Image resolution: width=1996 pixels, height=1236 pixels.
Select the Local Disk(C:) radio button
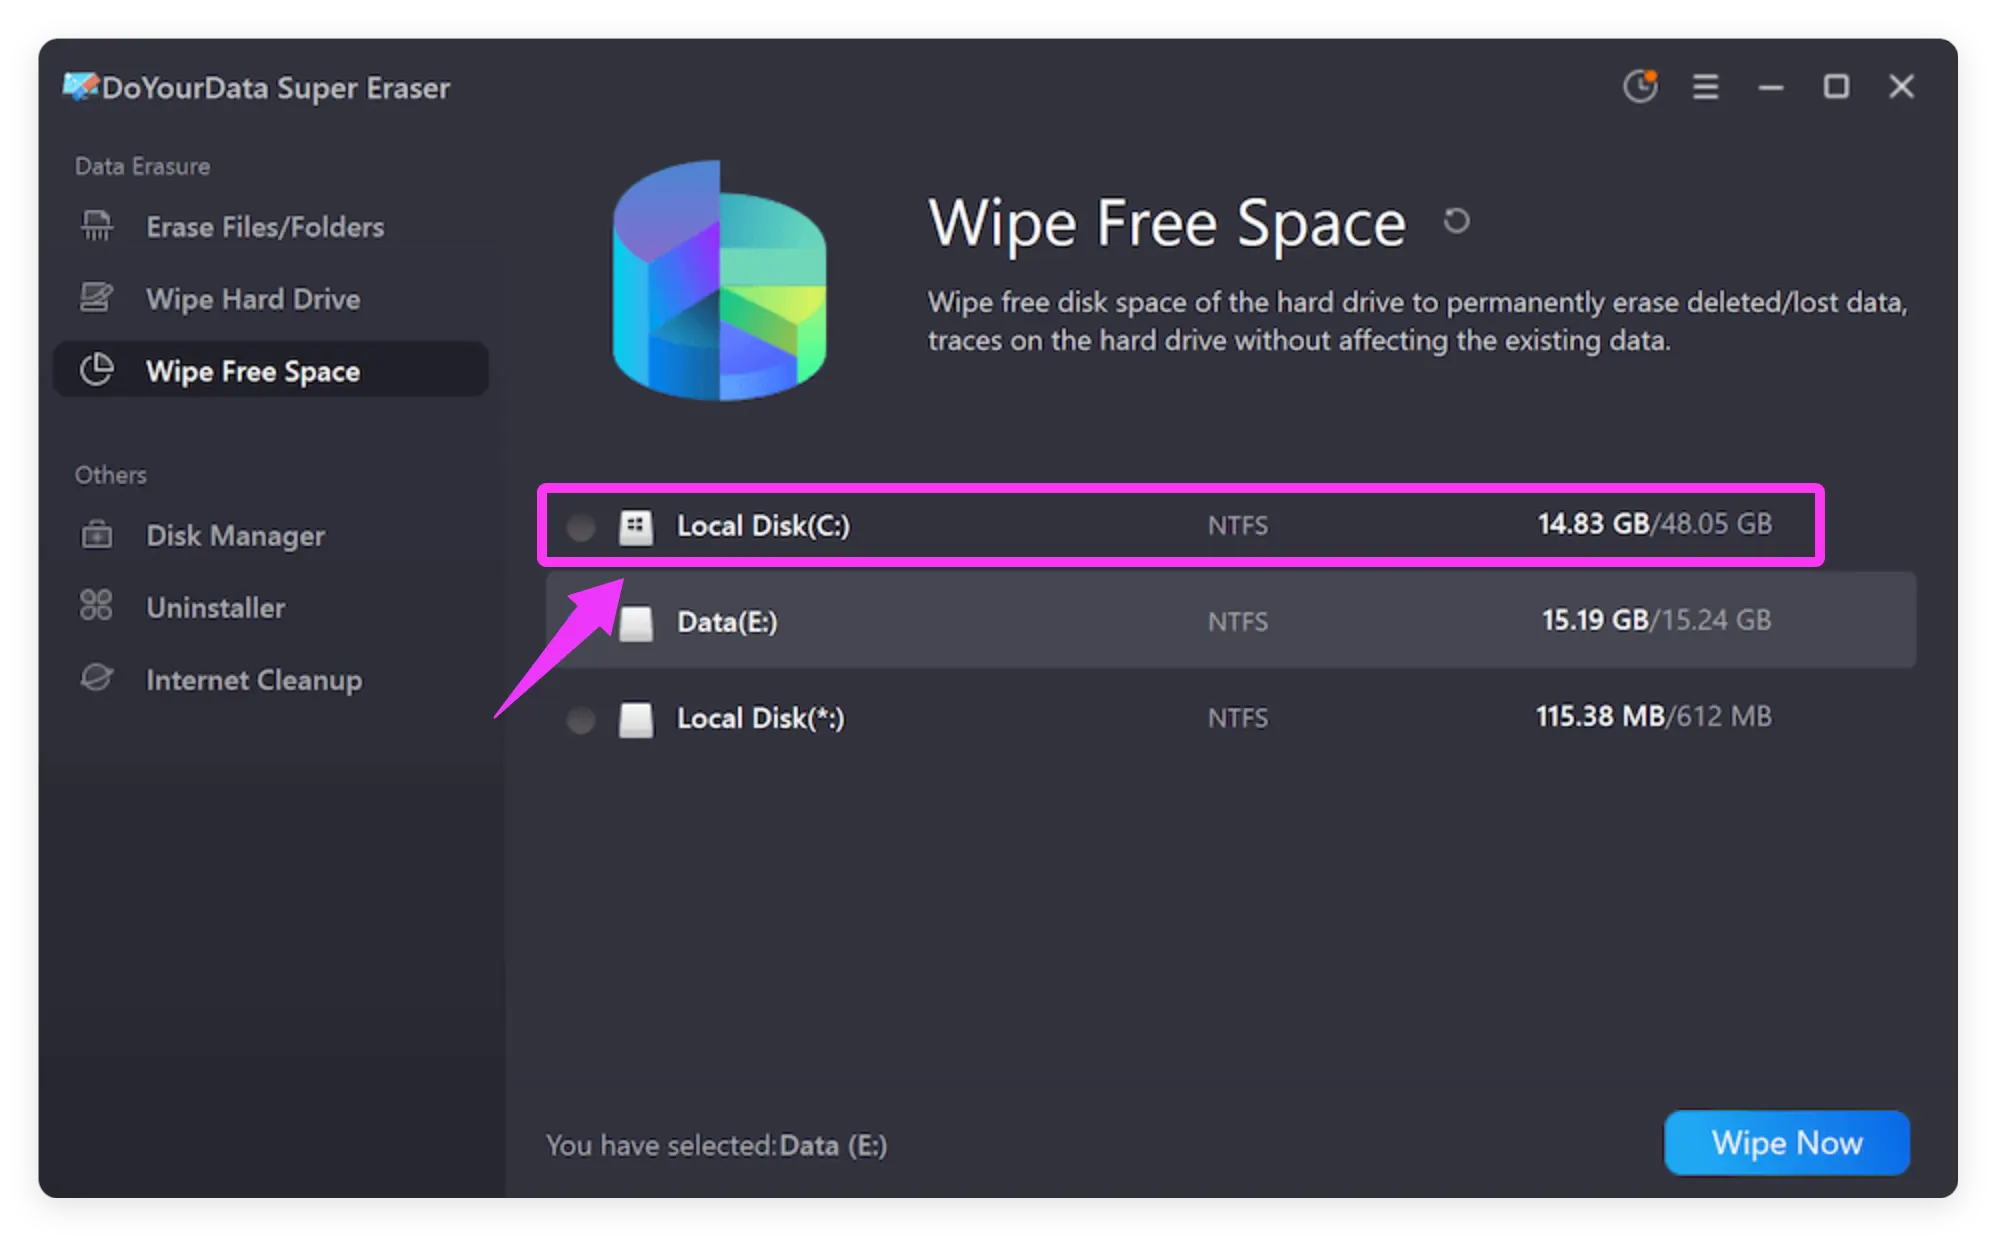coord(580,526)
